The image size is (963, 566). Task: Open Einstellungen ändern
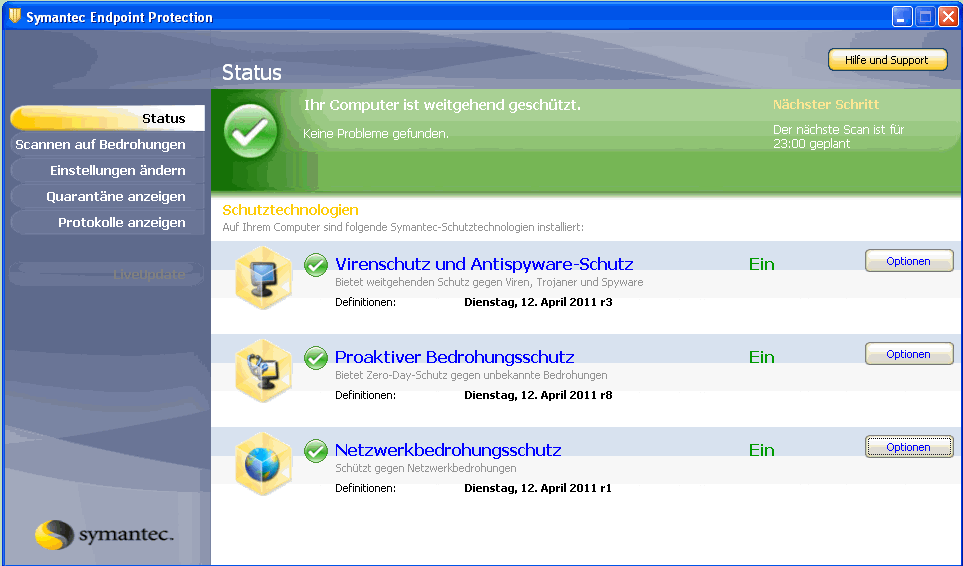[x=107, y=170]
